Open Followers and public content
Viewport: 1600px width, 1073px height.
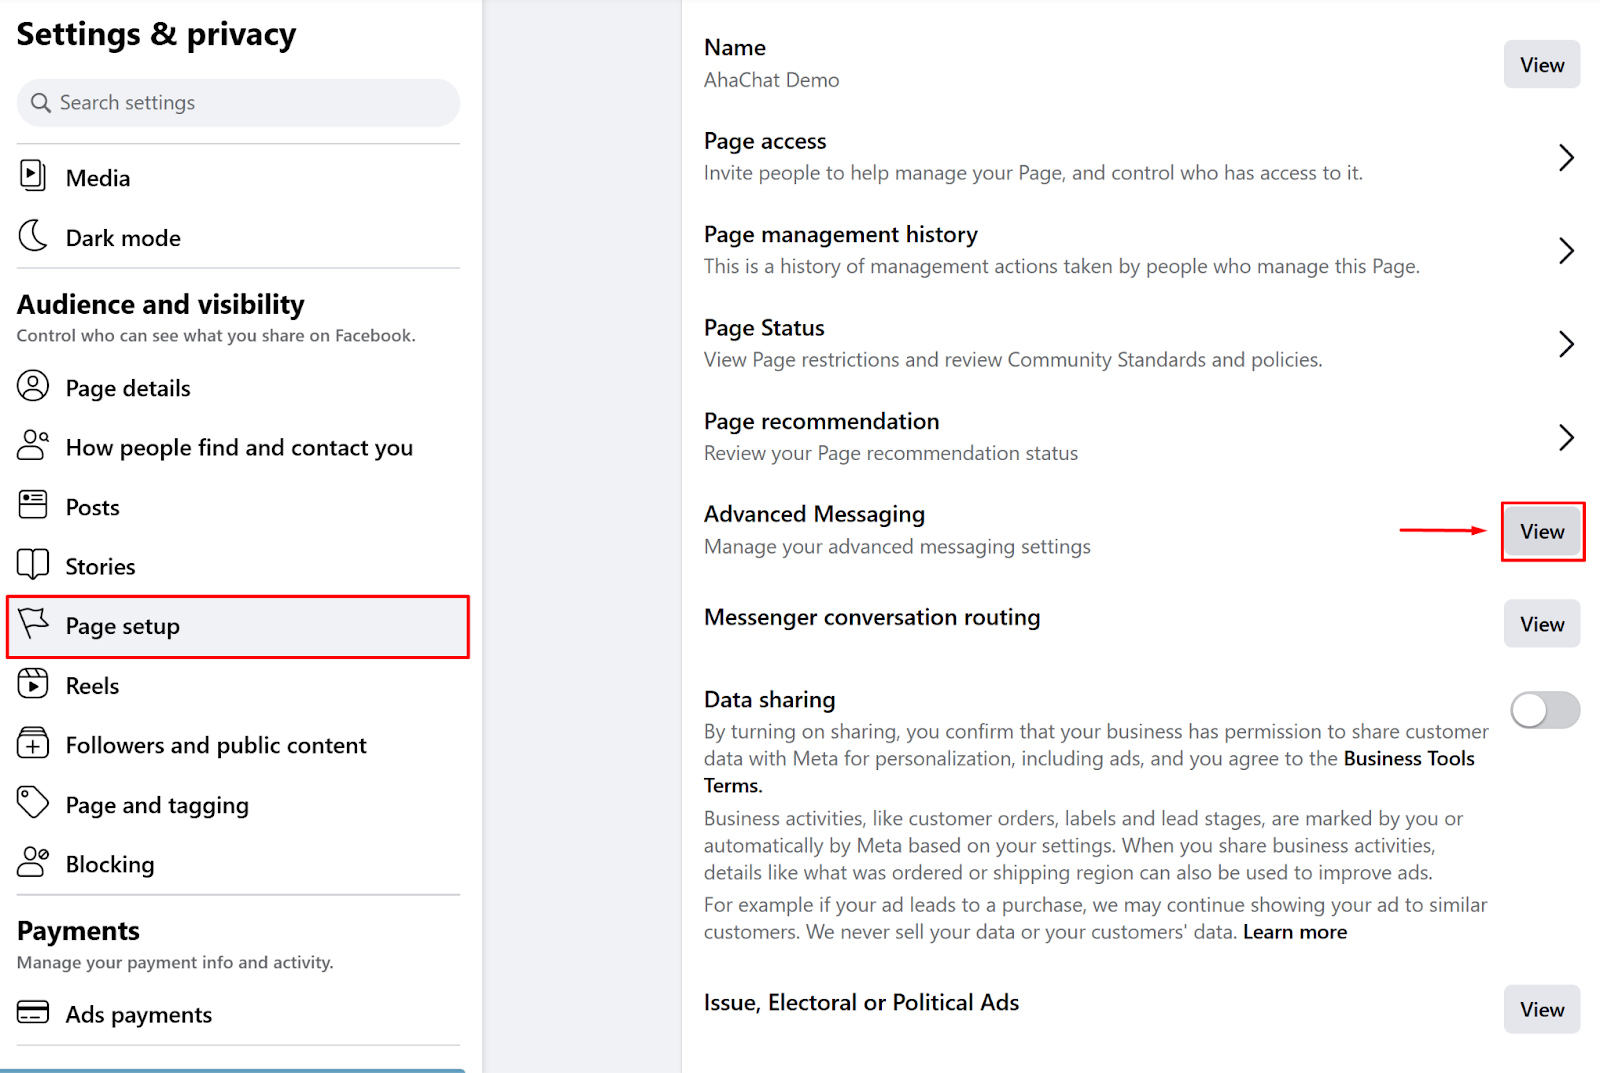(238, 745)
